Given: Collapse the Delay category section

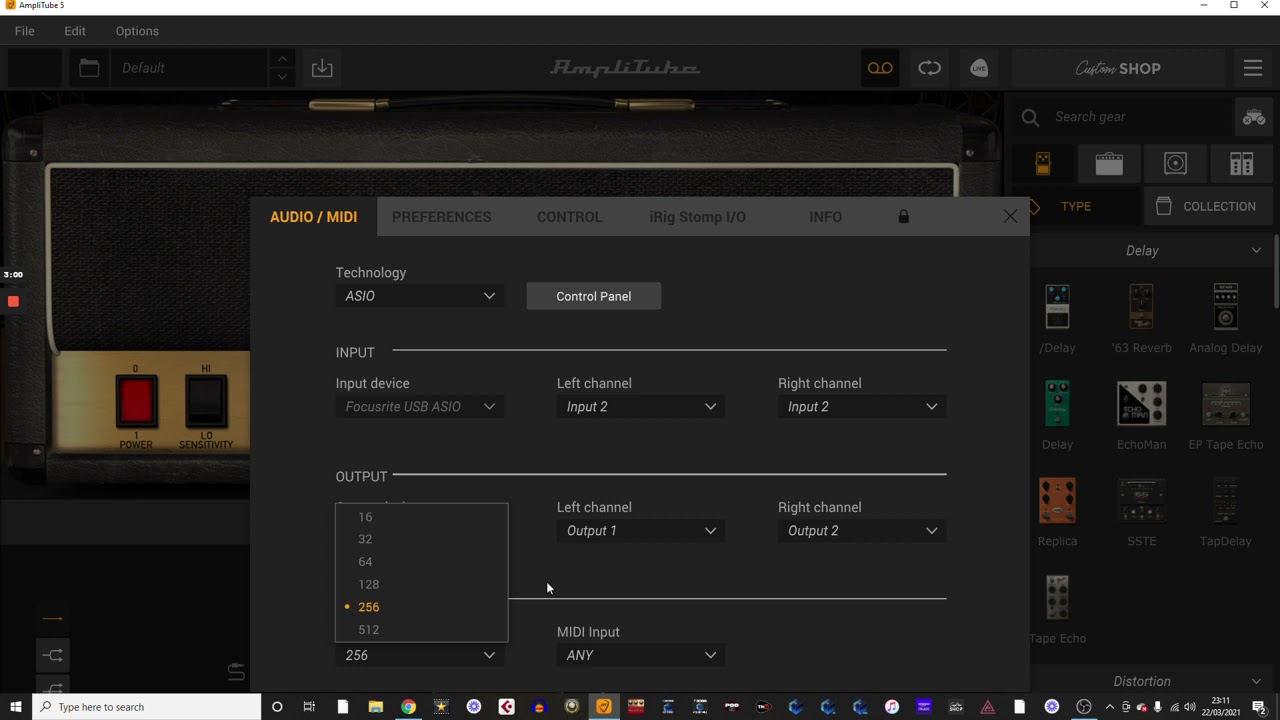Looking at the screenshot, I should click(x=1256, y=251).
